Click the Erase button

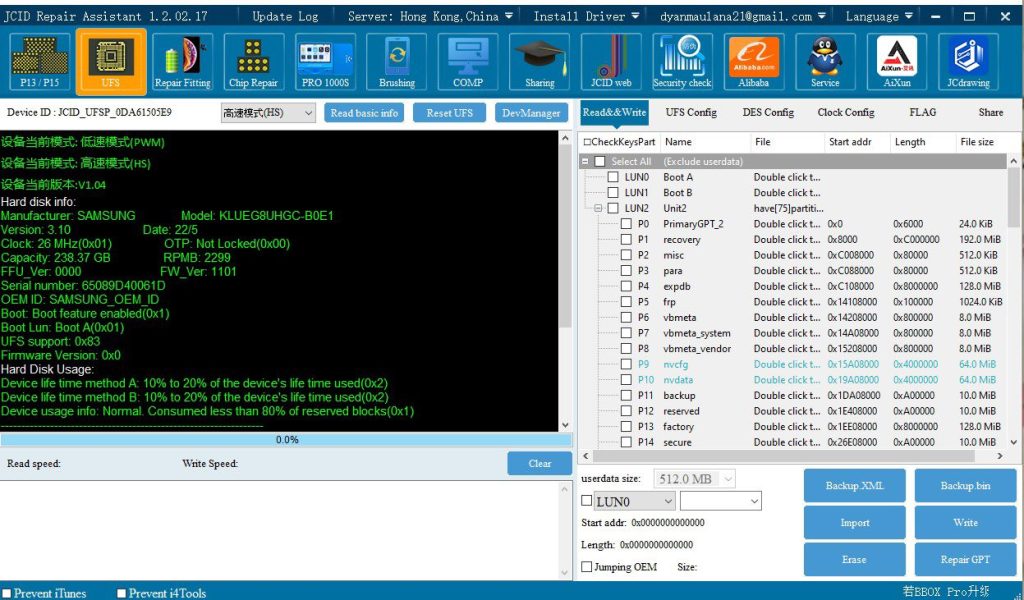(x=854, y=560)
